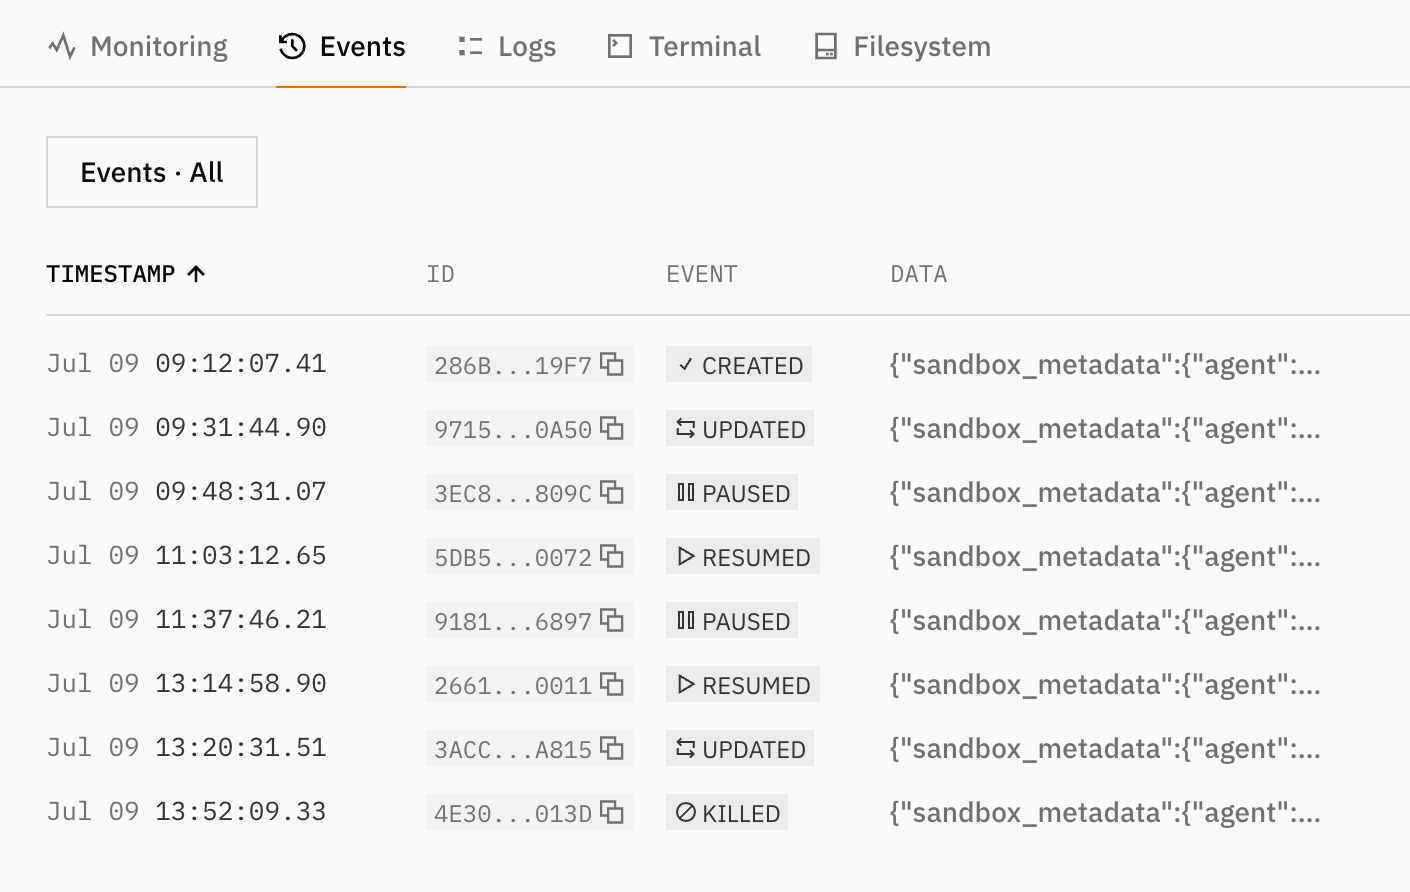This screenshot has width=1410, height=892.
Task: Select the KILLED event badge
Action: click(727, 813)
